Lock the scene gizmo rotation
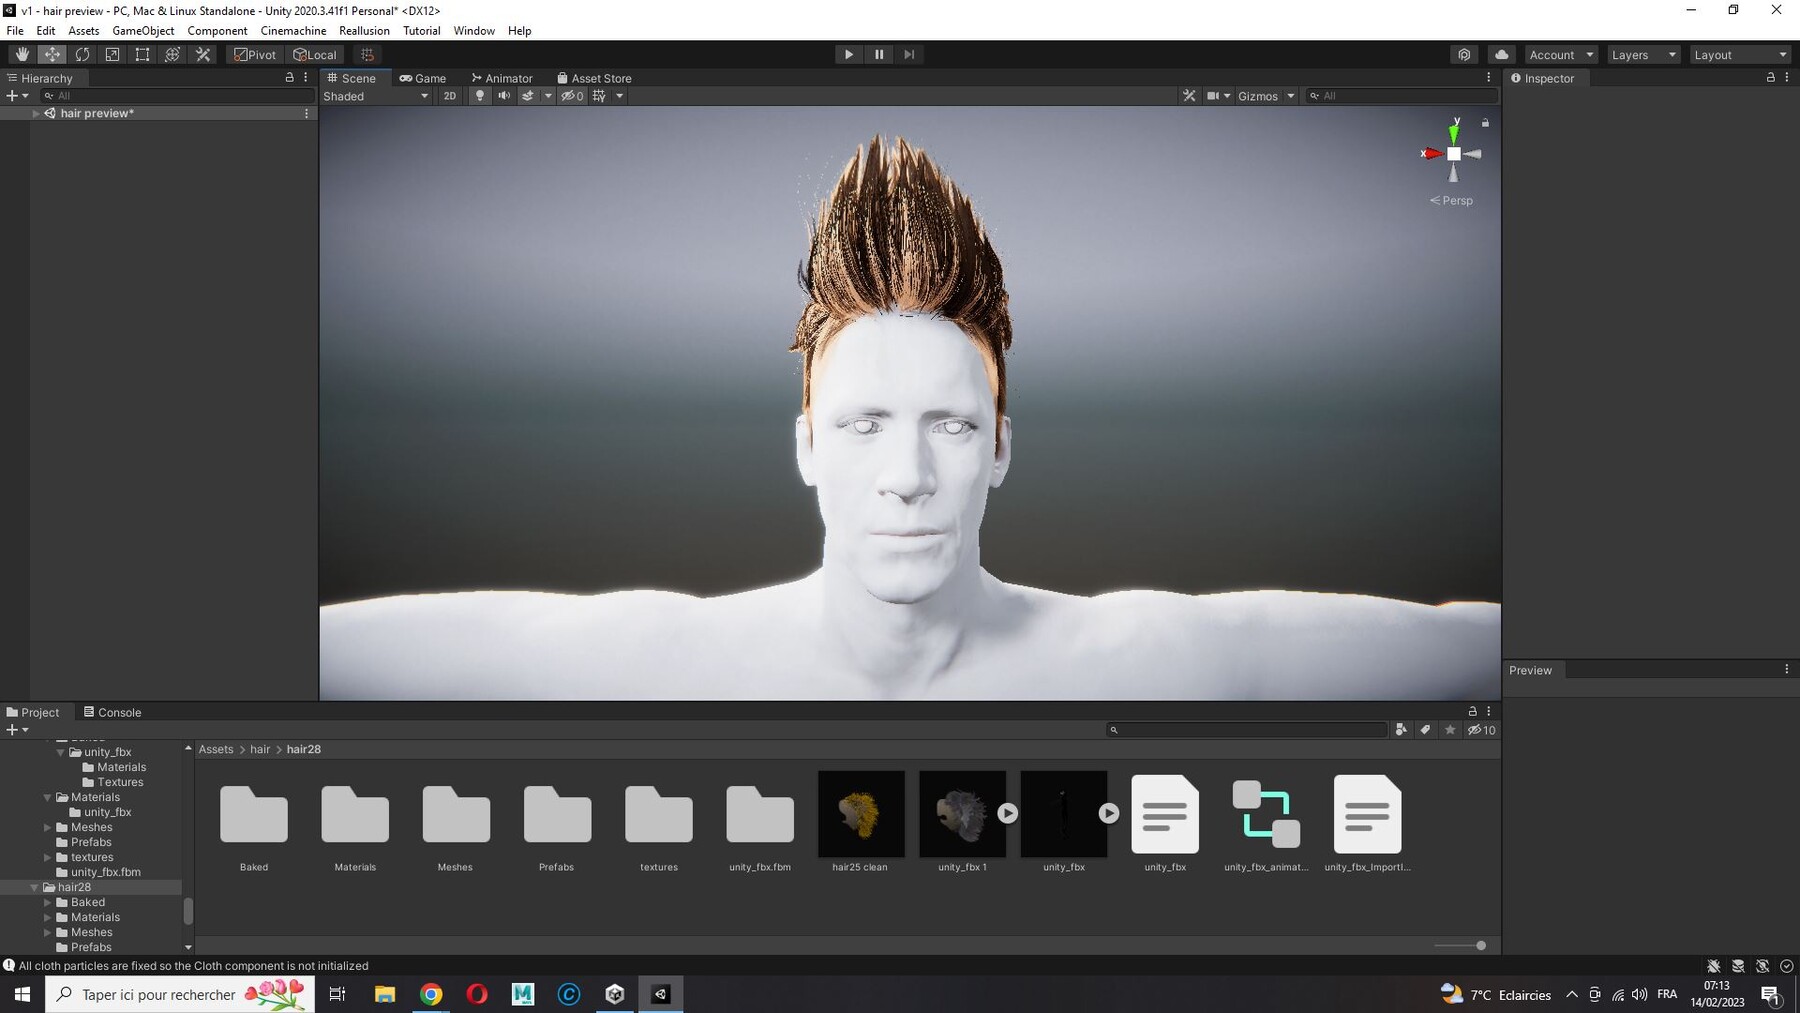This screenshot has width=1800, height=1013. tap(1485, 123)
